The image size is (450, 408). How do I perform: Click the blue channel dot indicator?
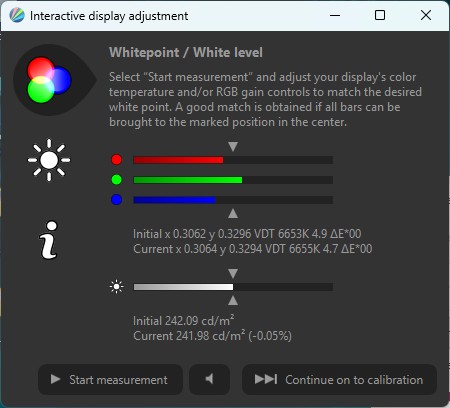116,200
